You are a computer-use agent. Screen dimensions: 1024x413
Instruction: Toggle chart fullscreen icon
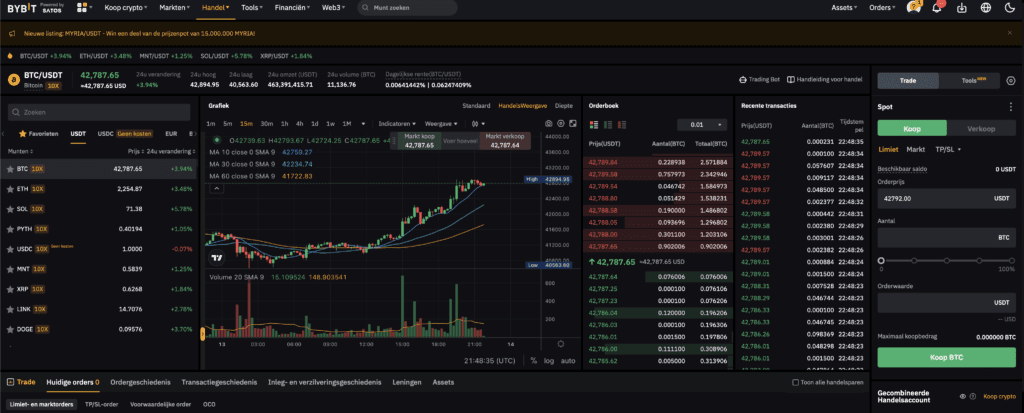(573, 124)
